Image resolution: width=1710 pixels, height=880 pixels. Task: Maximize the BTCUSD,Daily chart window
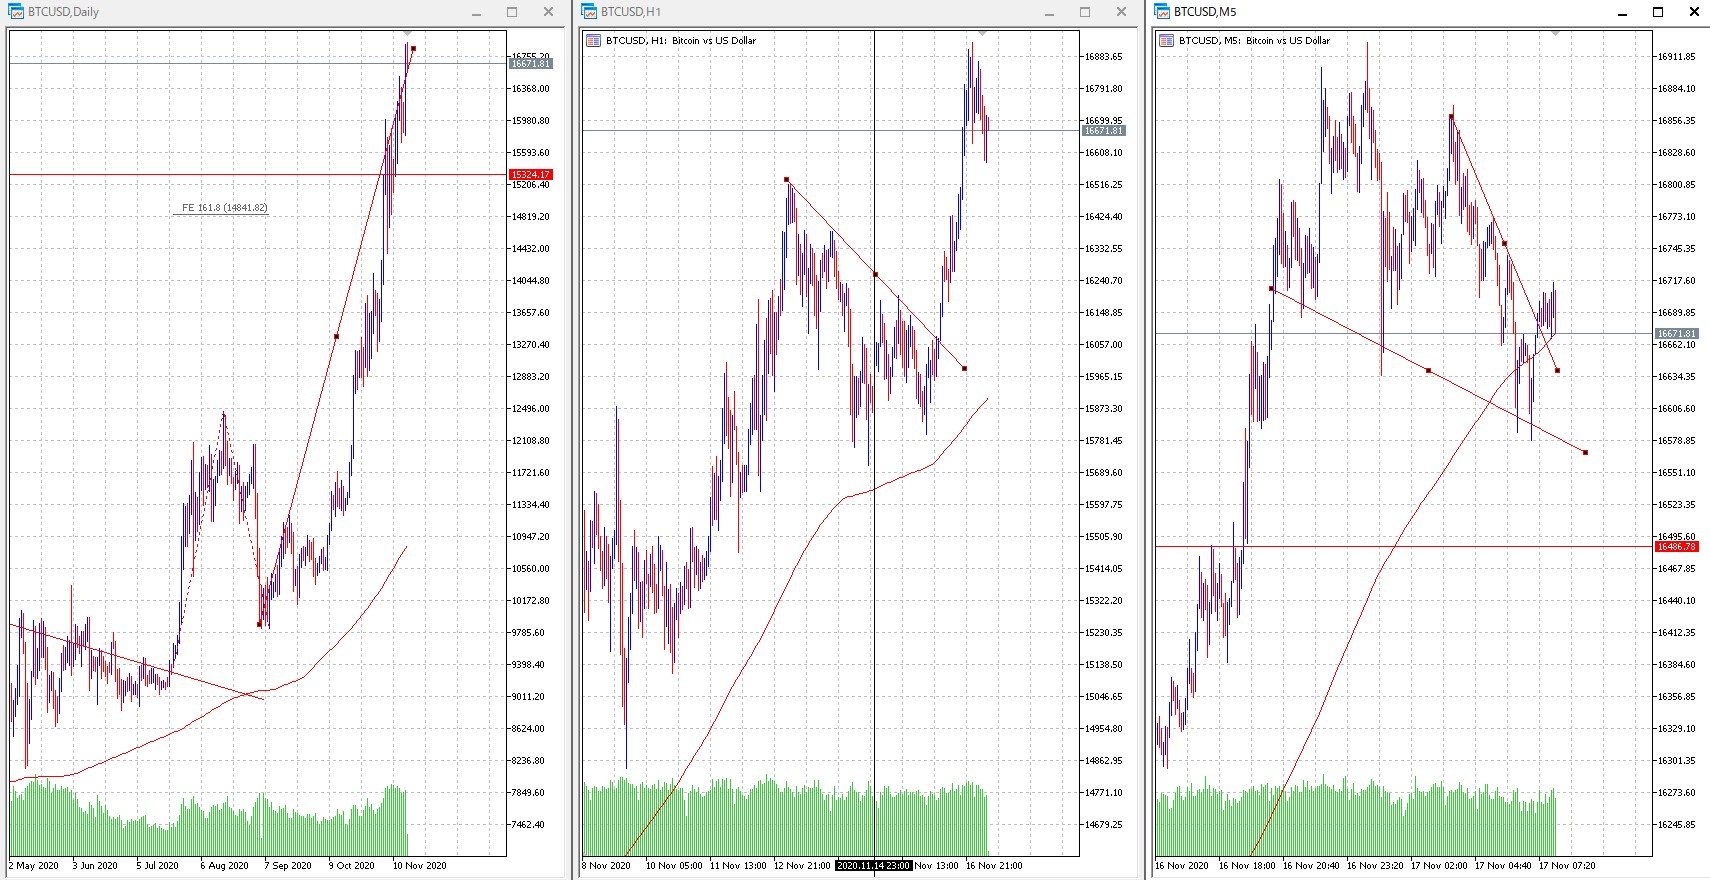click(x=512, y=12)
